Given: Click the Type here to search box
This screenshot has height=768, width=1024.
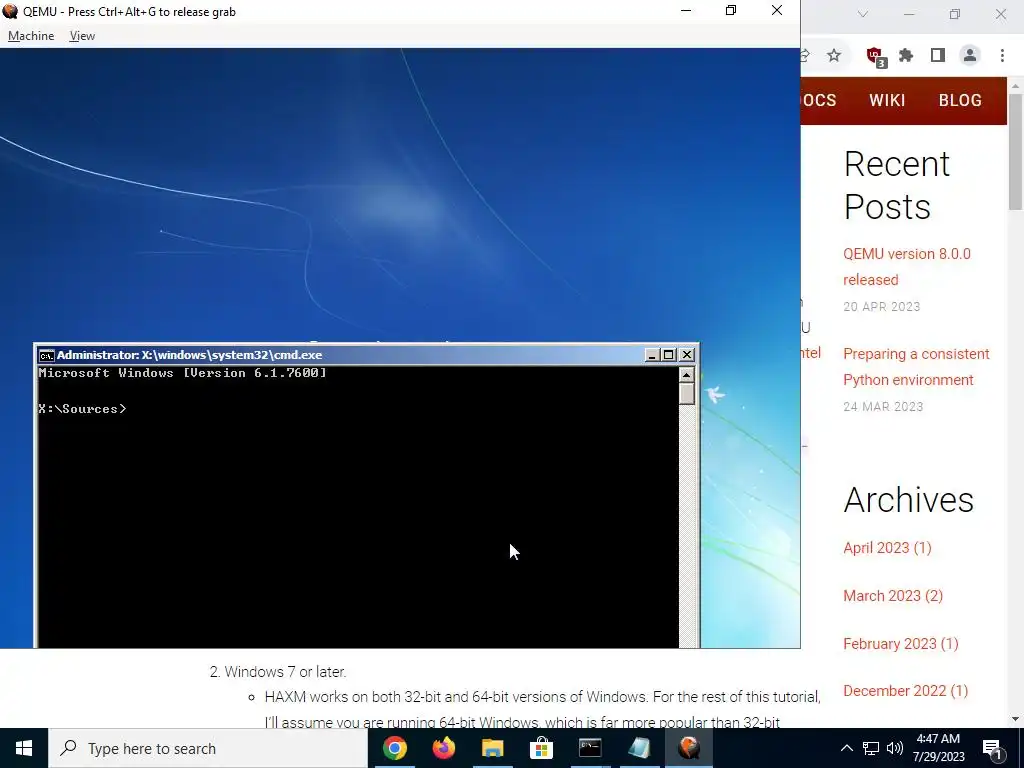Looking at the screenshot, I should point(208,748).
